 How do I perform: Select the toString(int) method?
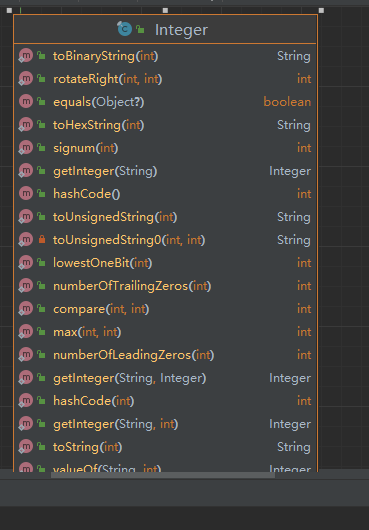(x=88, y=447)
